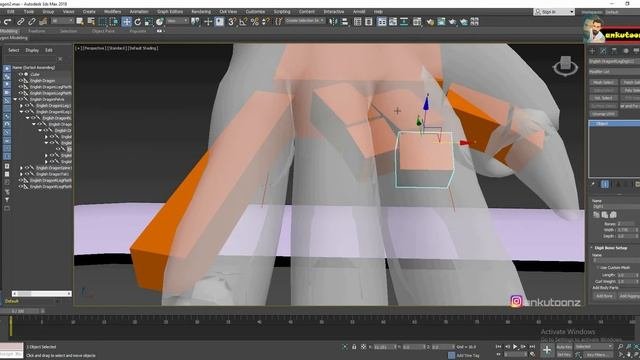The height and width of the screenshot is (360, 640).
Task: Choose the Bind to Space Warp tool
Action: (x=43, y=22)
